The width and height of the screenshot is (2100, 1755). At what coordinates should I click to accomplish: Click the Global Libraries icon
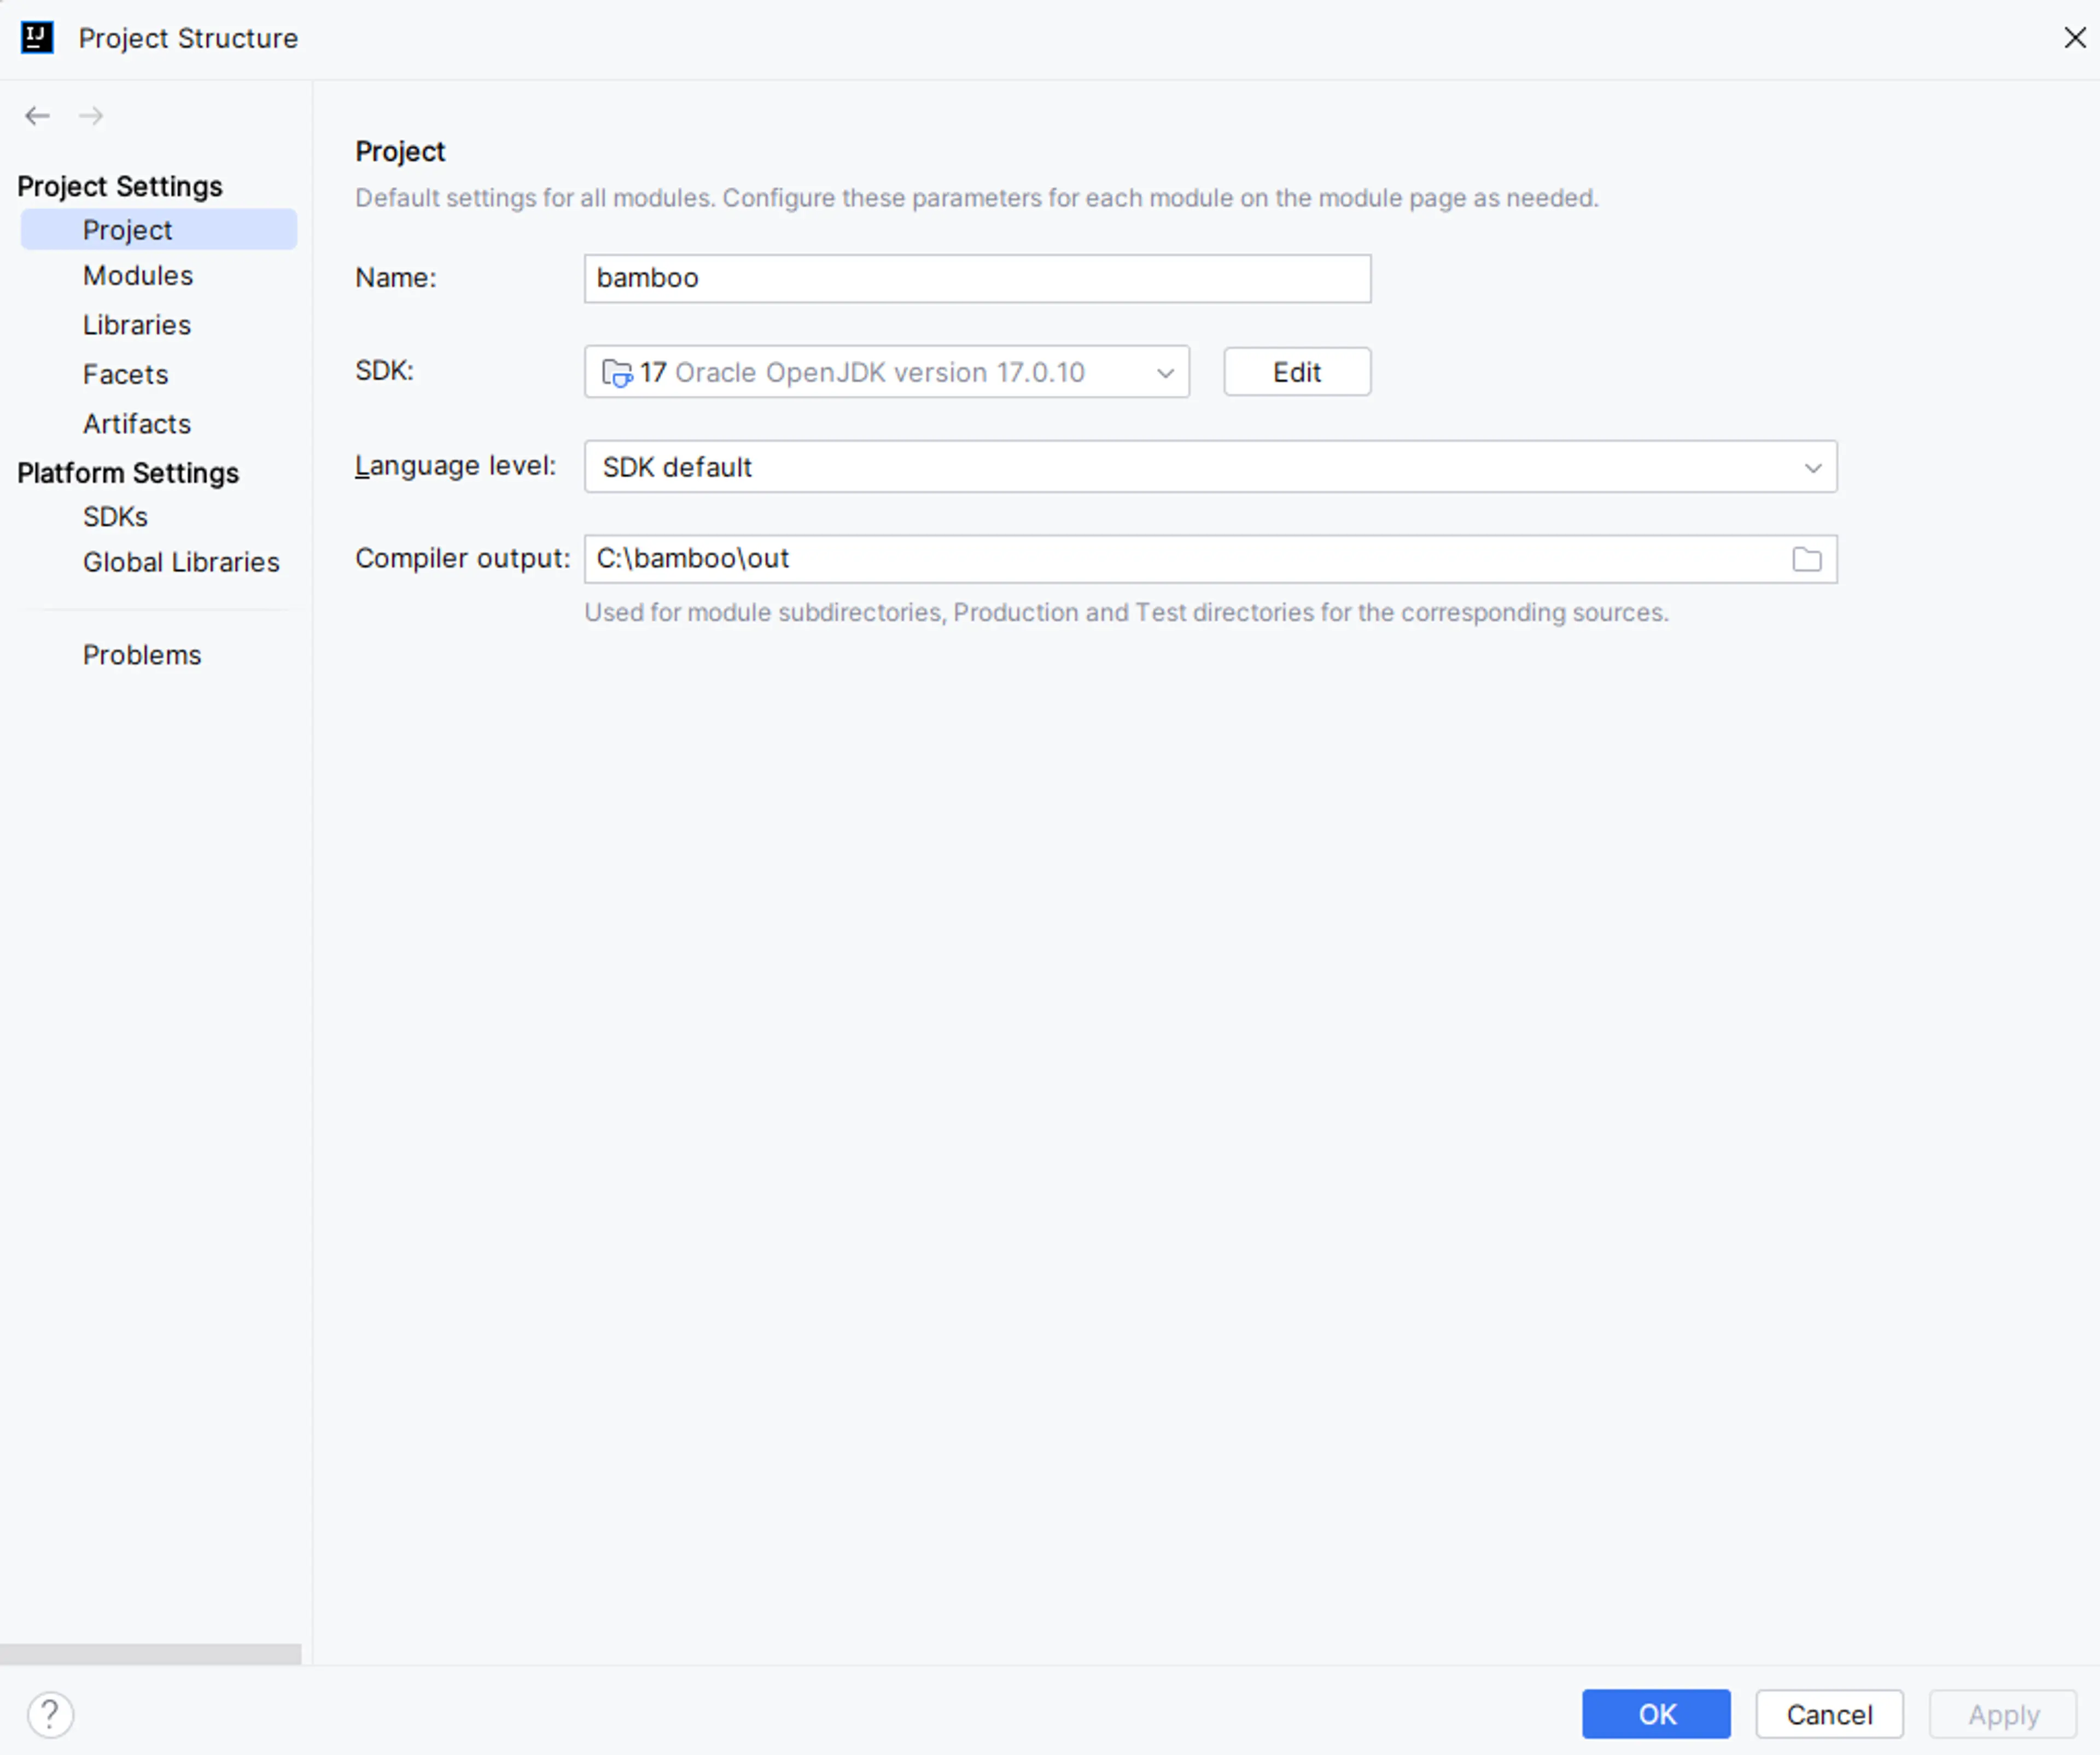[x=180, y=561]
